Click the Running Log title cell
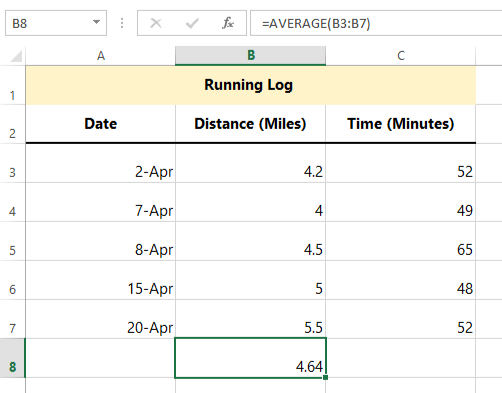Viewport: 502px width, 393px height. [251, 85]
